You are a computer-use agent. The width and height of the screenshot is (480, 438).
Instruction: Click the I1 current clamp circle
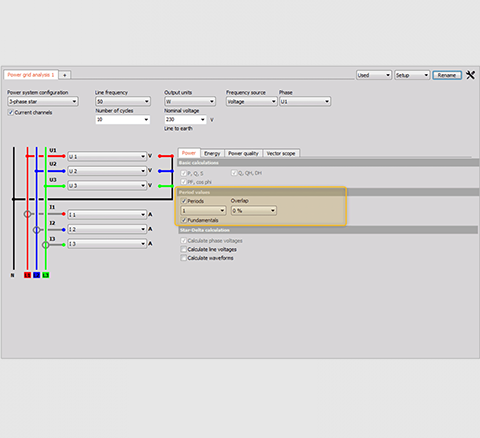[x=28, y=214]
